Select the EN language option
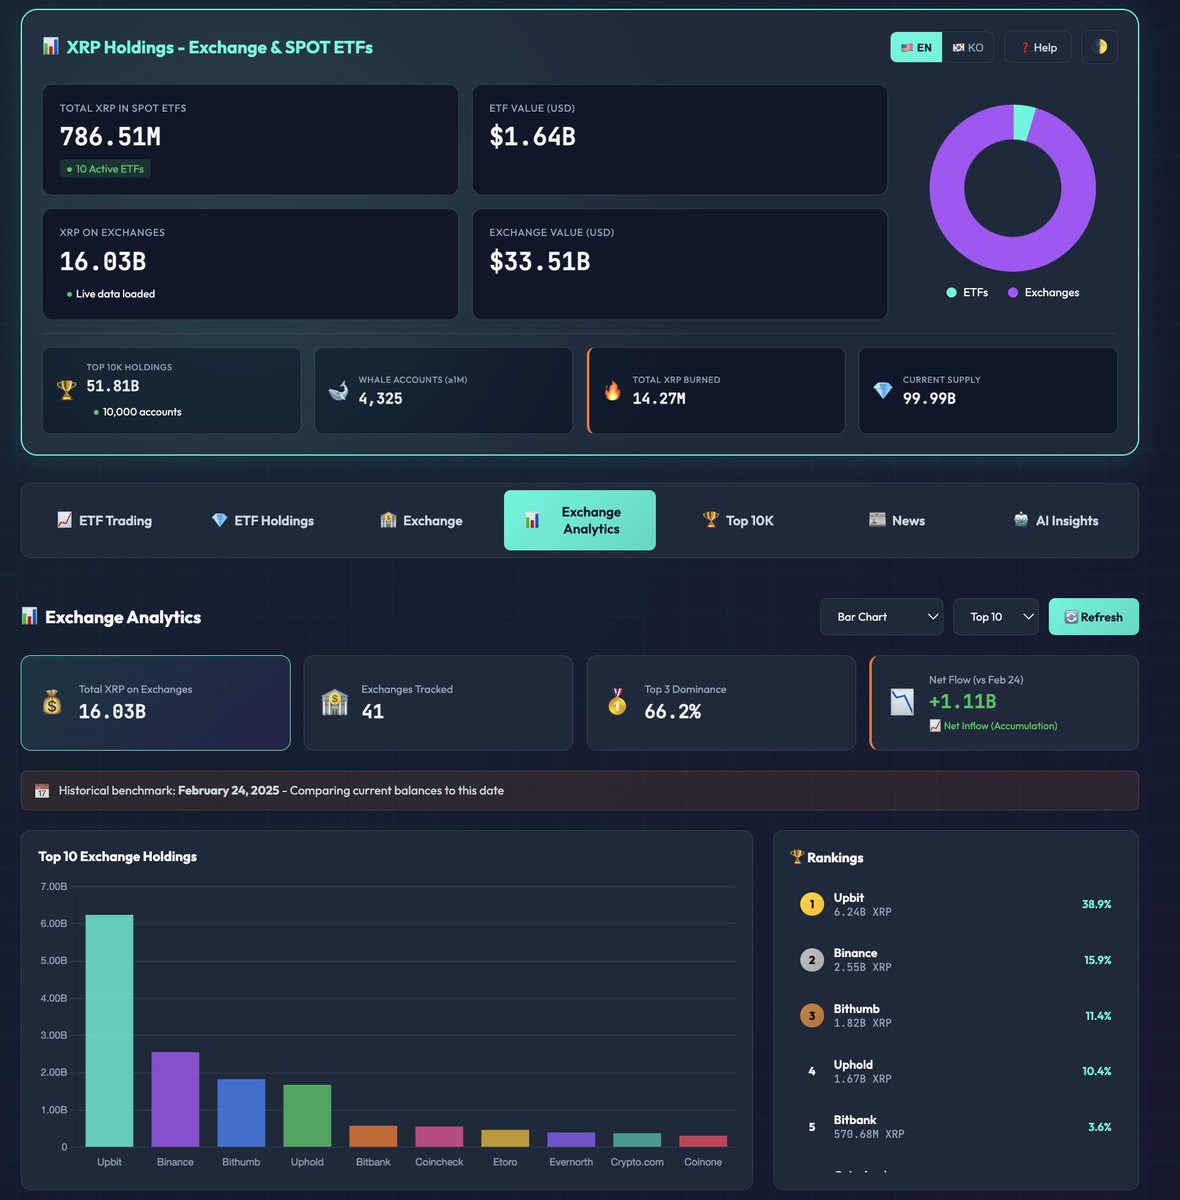 click(915, 46)
